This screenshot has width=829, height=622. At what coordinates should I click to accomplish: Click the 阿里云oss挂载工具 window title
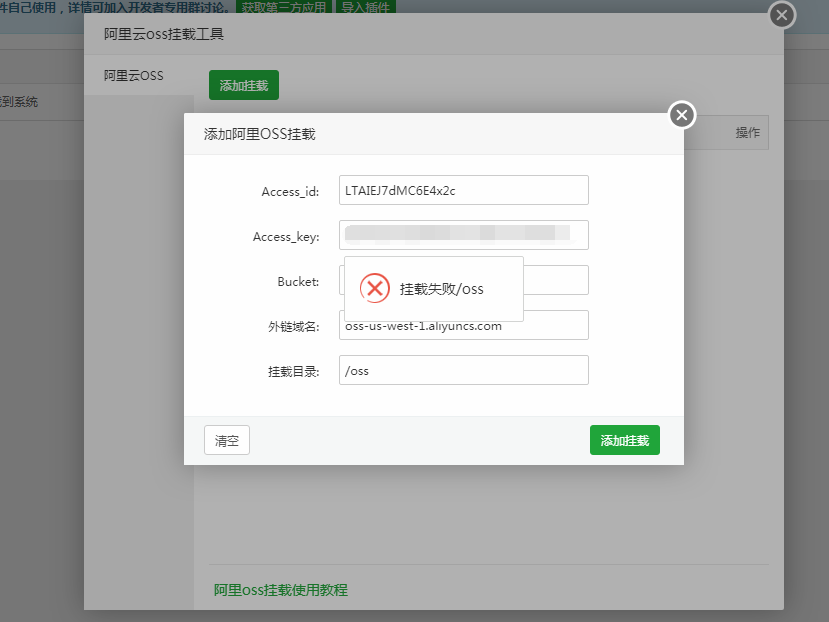click(164, 34)
